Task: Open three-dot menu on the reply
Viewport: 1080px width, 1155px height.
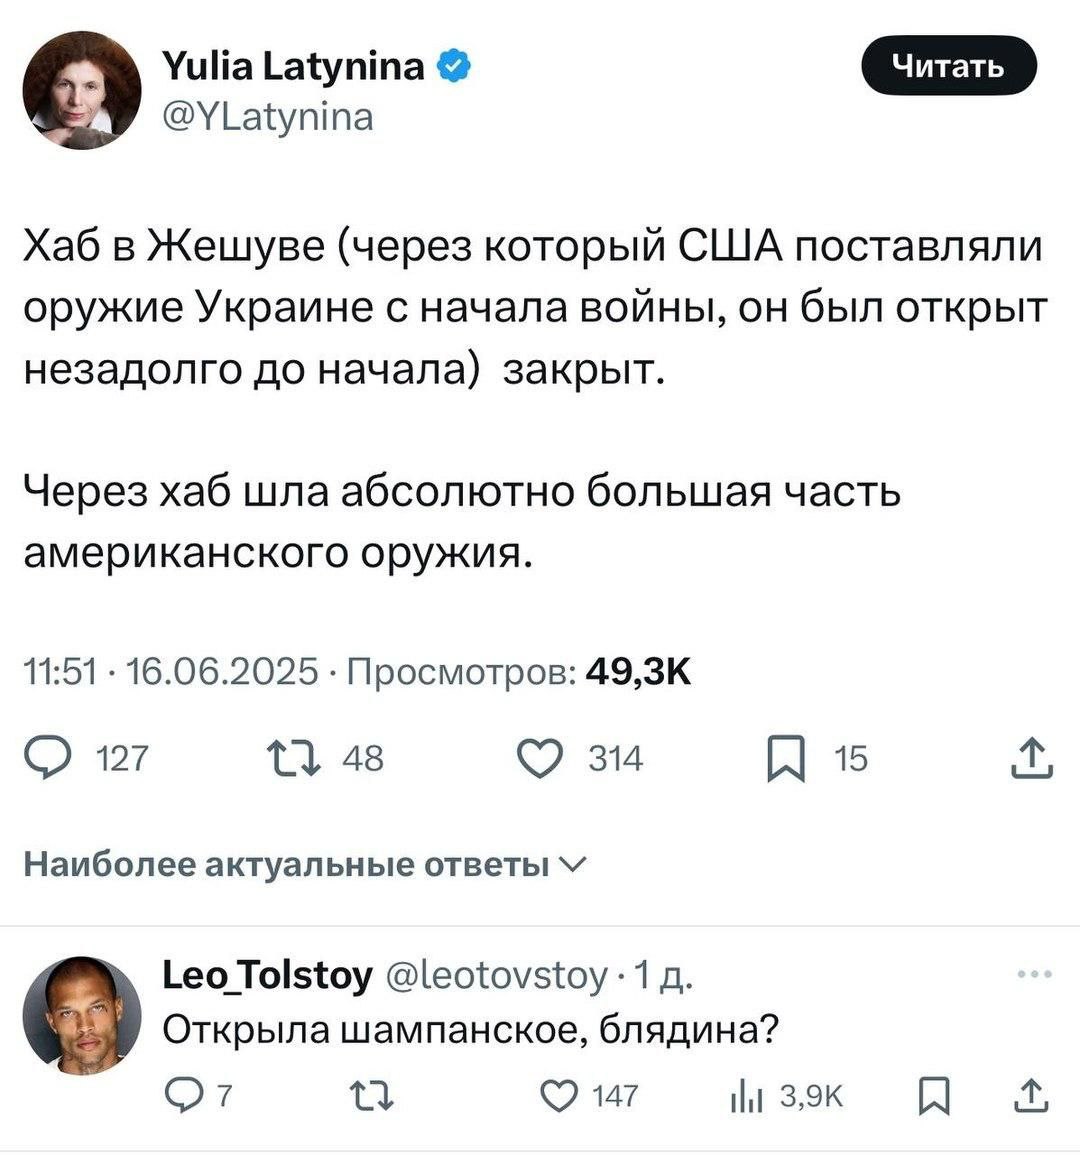Action: pos(1033,973)
